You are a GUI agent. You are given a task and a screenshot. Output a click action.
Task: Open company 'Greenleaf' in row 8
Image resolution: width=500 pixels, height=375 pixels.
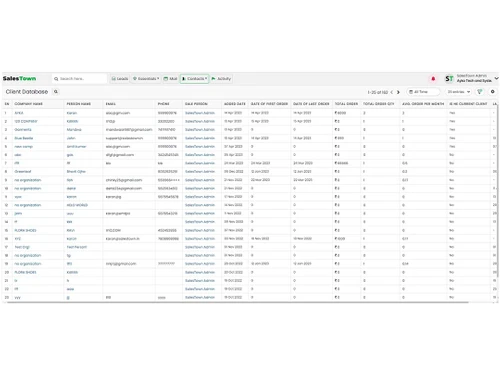[x=23, y=172]
